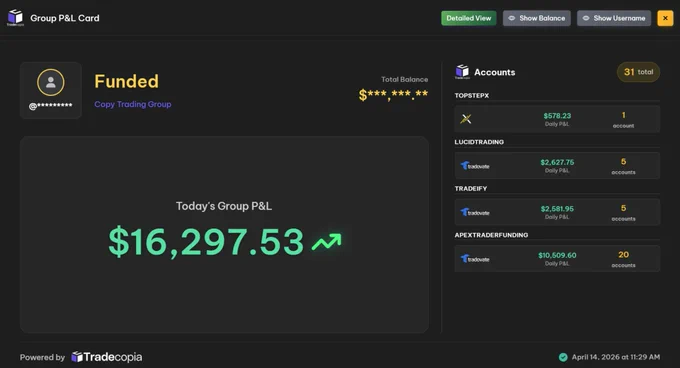Close the Group P&L Card

point(665,18)
